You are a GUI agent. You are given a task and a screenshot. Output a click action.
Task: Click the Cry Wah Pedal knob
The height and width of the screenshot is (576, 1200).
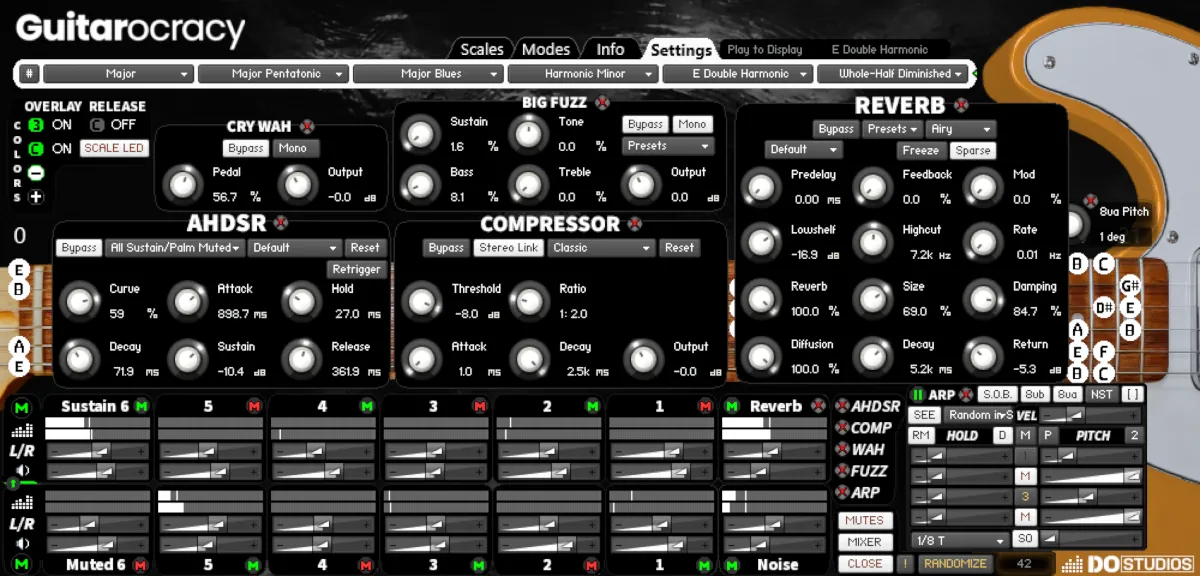pos(182,184)
